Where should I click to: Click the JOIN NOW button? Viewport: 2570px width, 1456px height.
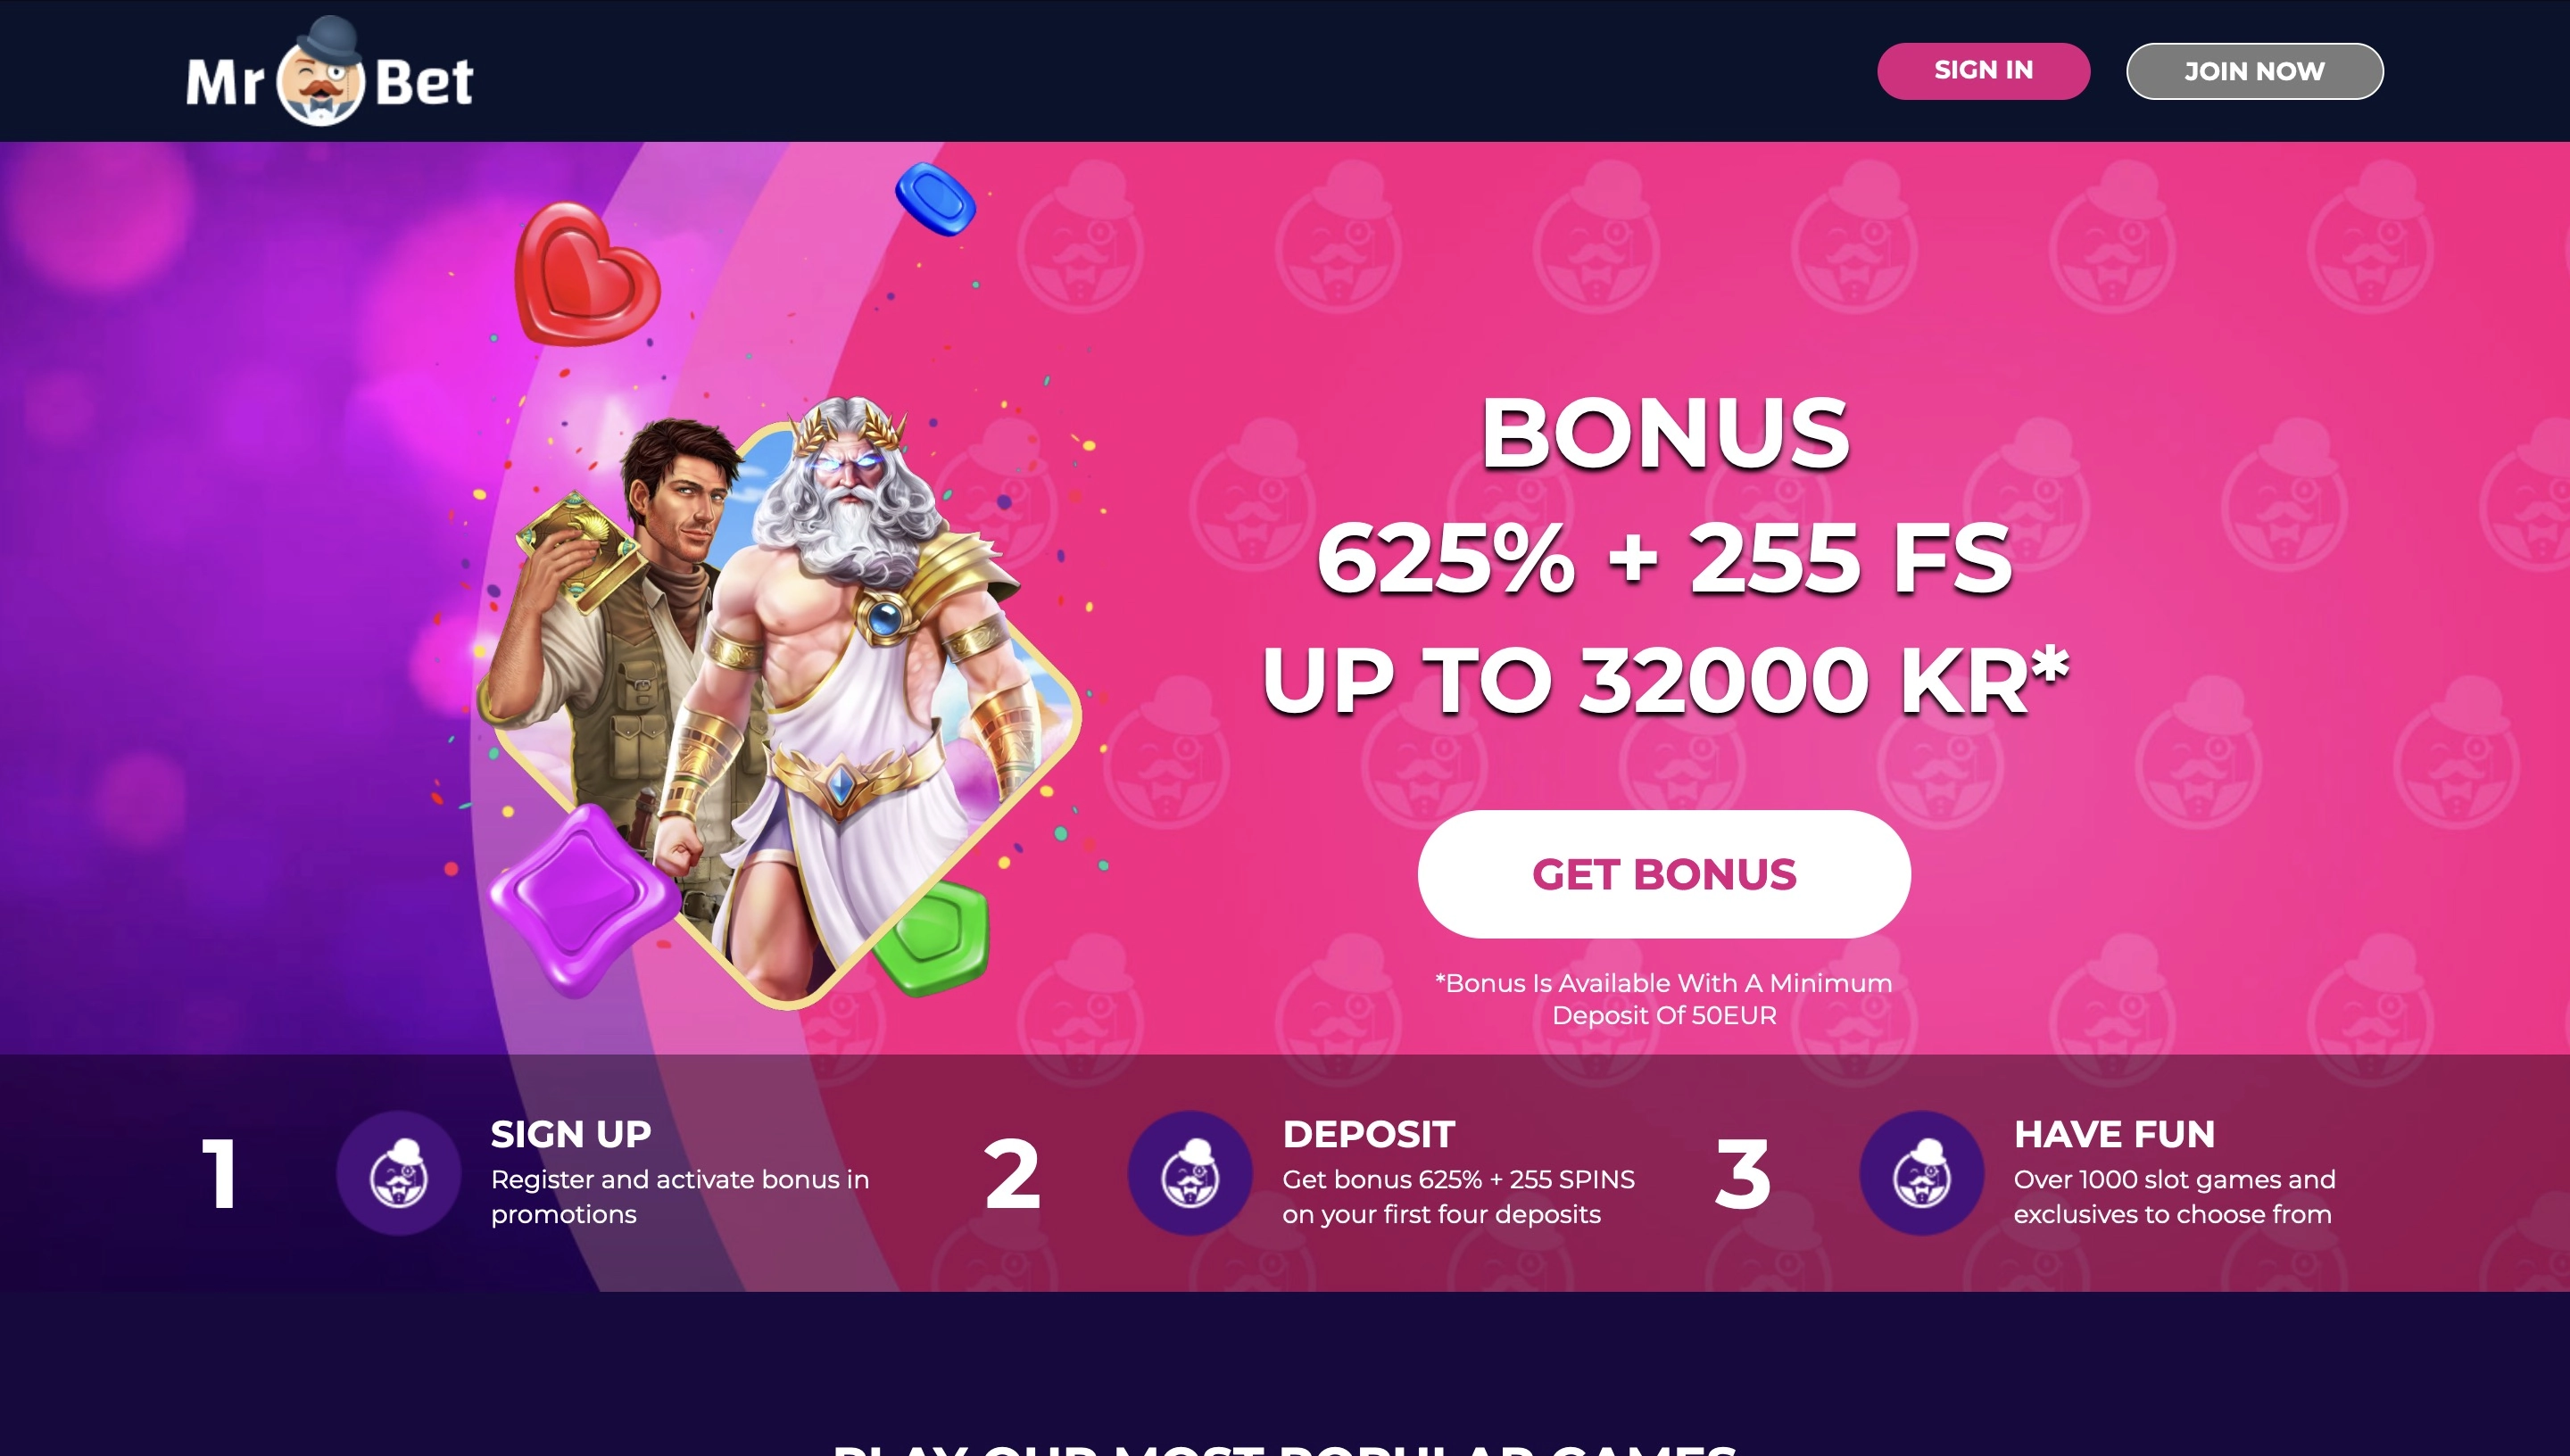pyautogui.click(x=2254, y=71)
